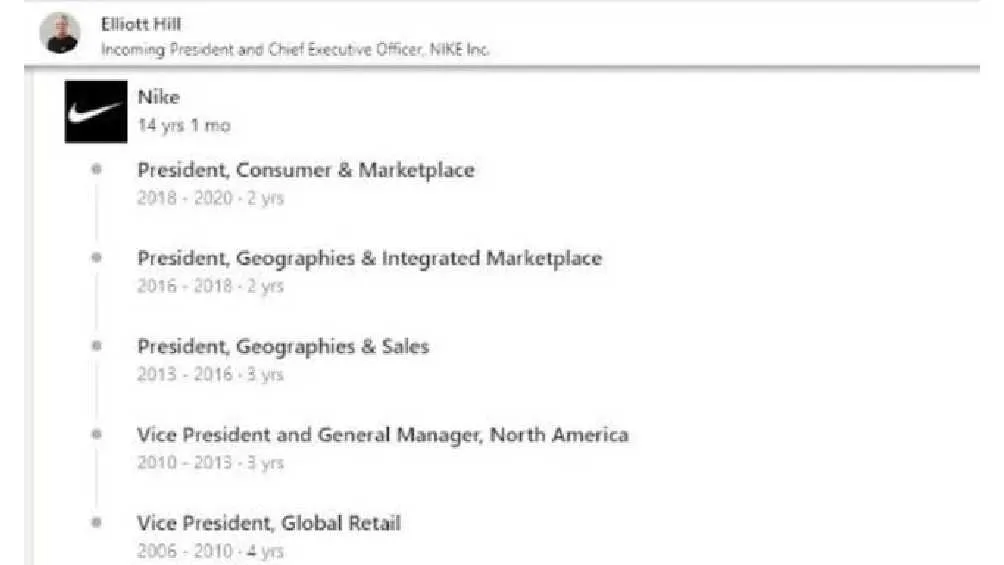Click the 2016 - 2018 date range
Viewport: 1004px width, 565px height.
[x=210, y=286]
